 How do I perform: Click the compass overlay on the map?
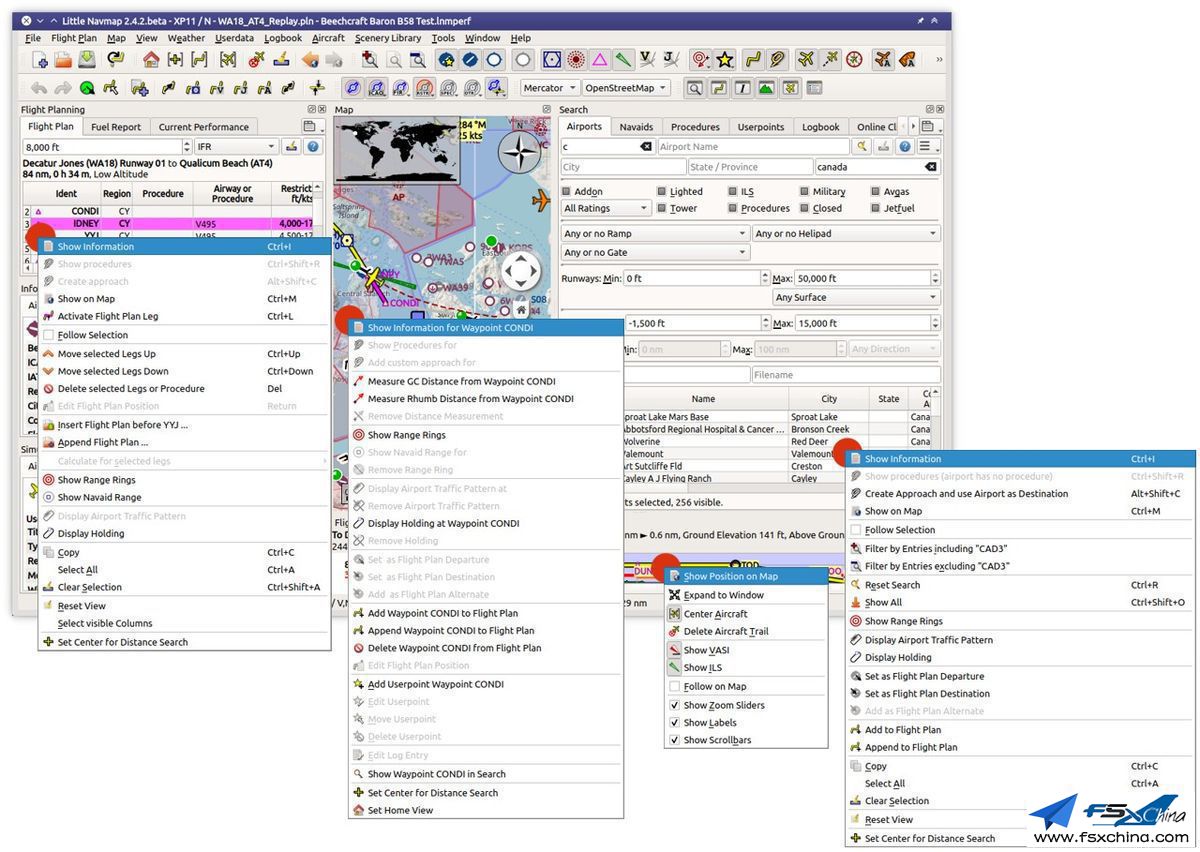coord(520,154)
